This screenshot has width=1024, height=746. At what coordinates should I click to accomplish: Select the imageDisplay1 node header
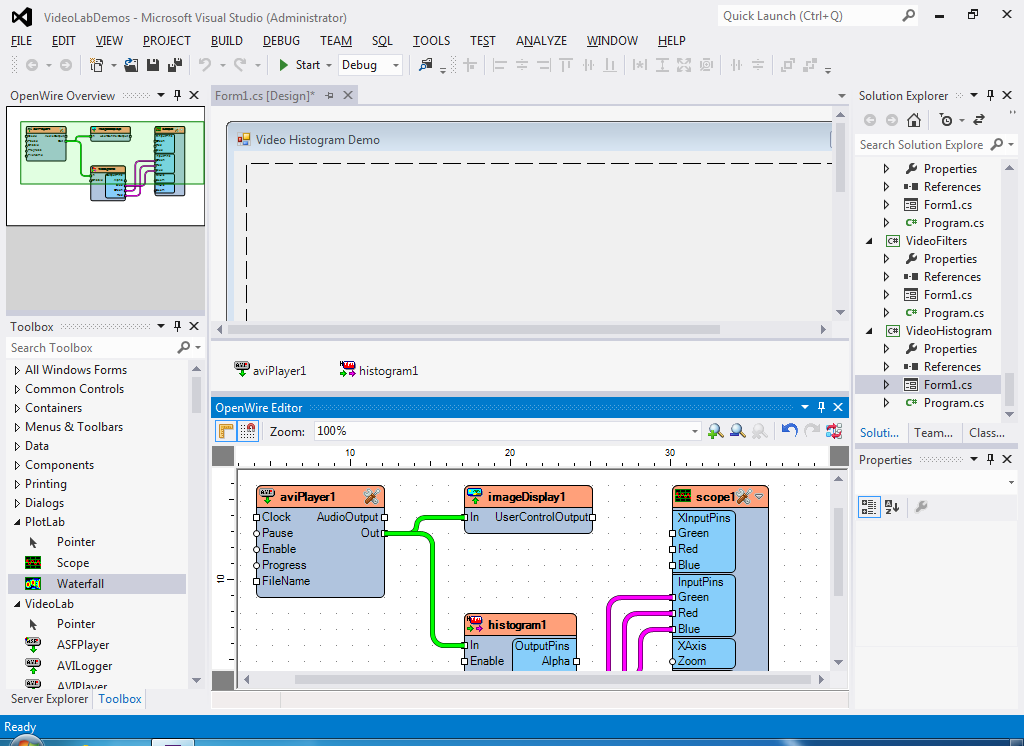coord(528,496)
